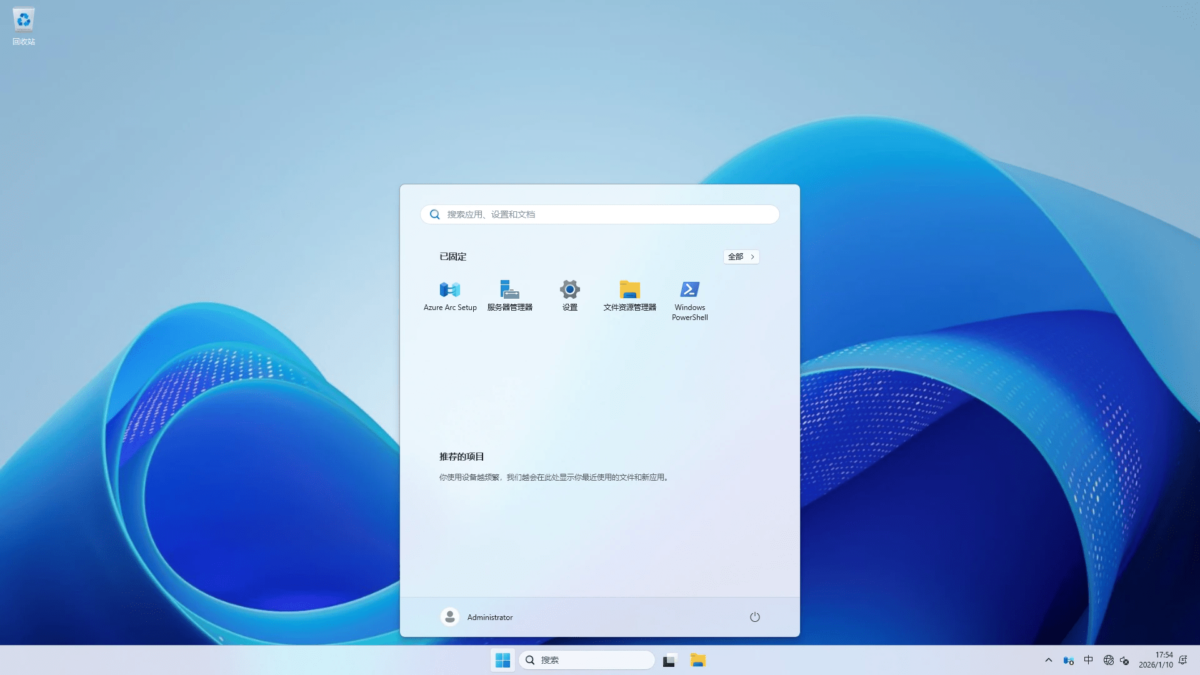Open the clock and date display
The height and width of the screenshot is (675, 1200).
click(x=1157, y=660)
